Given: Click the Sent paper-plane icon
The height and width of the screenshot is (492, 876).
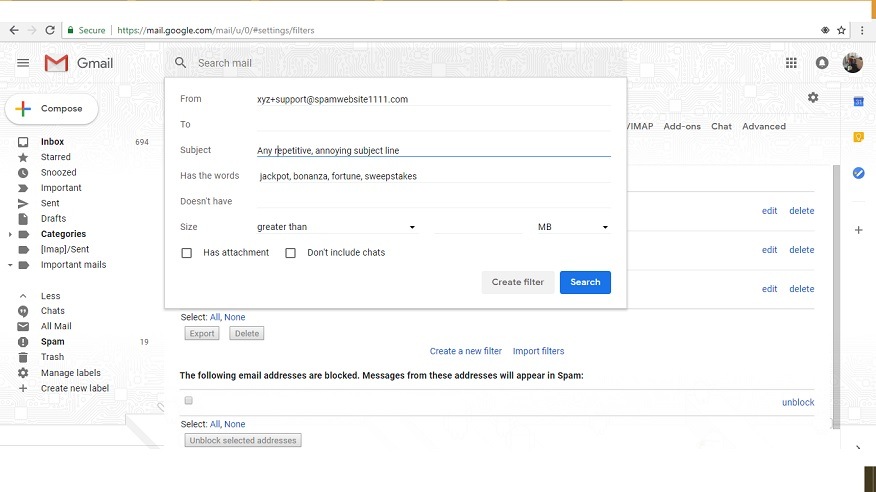Looking at the screenshot, I should pyautogui.click(x=23, y=203).
